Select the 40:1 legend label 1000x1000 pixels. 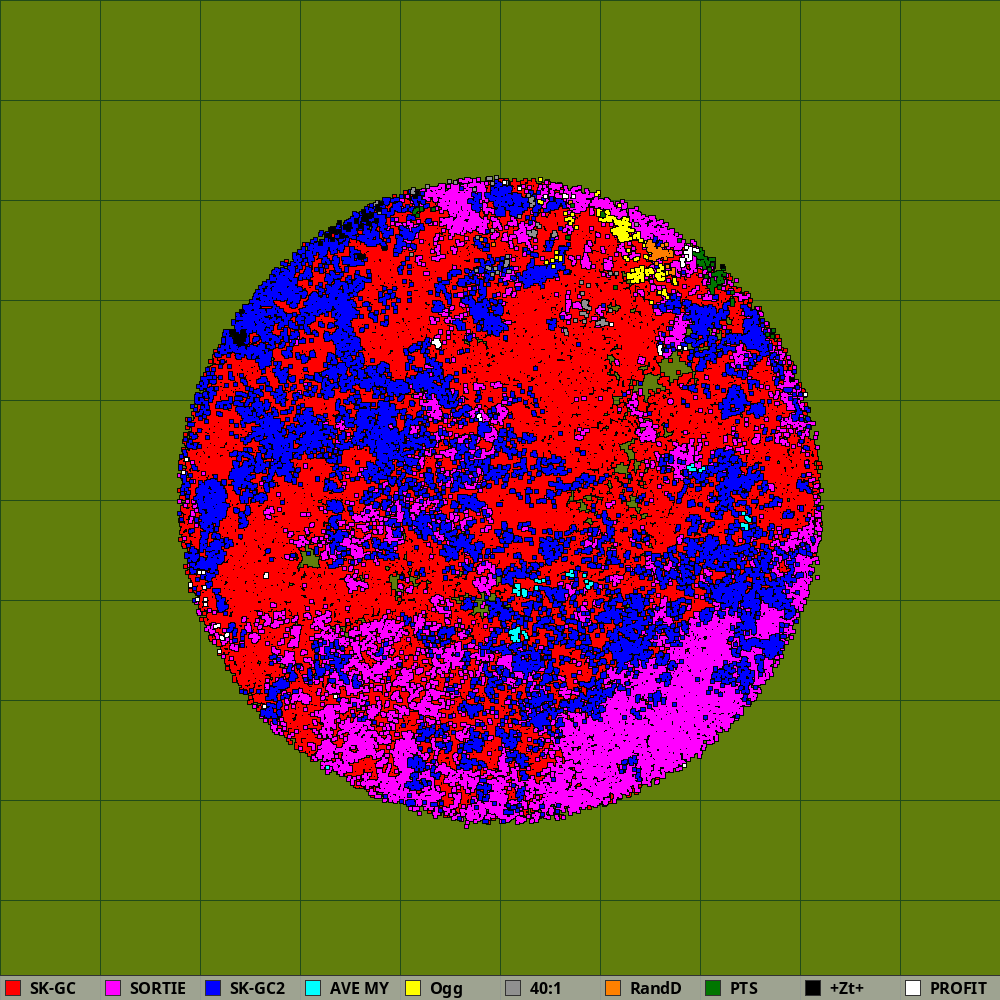(x=545, y=989)
